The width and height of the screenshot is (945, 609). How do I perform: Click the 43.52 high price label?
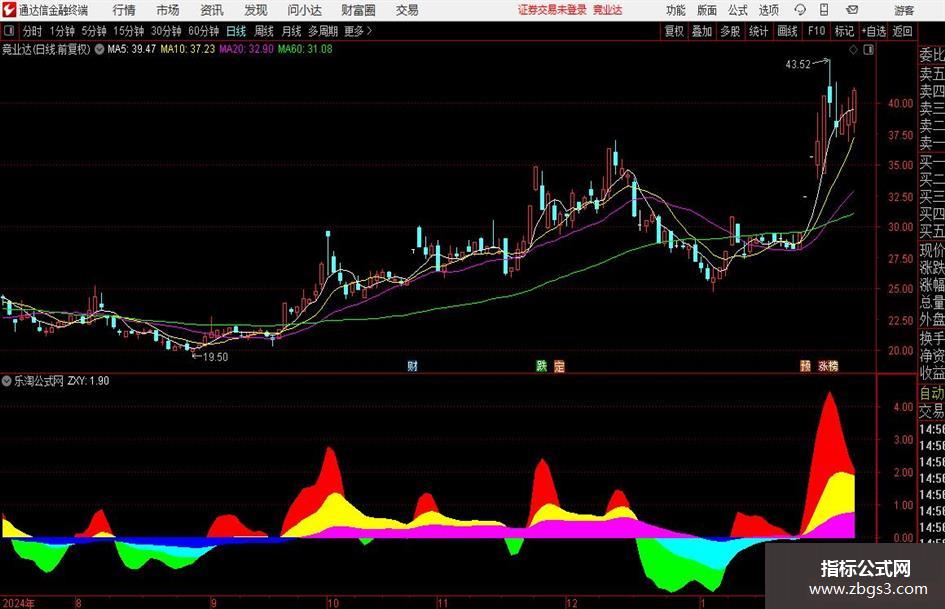click(799, 65)
